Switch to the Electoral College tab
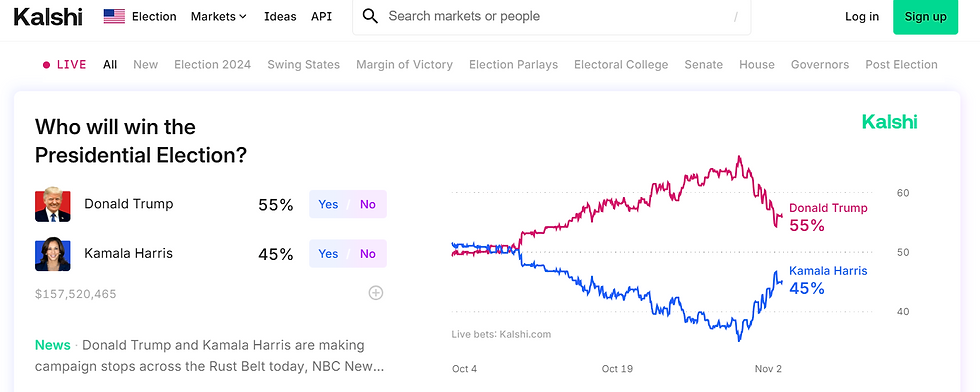 point(621,64)
